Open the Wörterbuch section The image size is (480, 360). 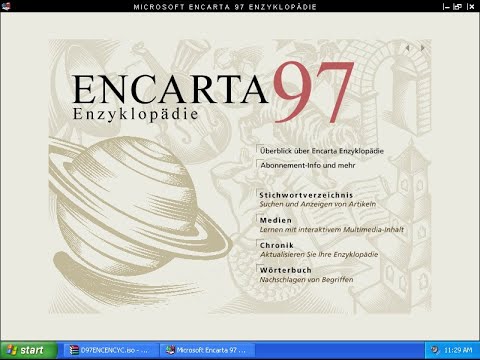(286, 270)
